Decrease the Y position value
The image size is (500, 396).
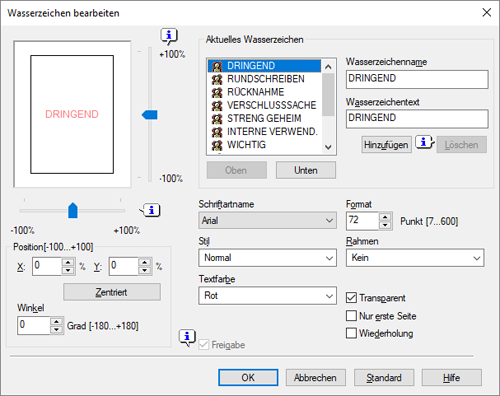tap(145, 270)
